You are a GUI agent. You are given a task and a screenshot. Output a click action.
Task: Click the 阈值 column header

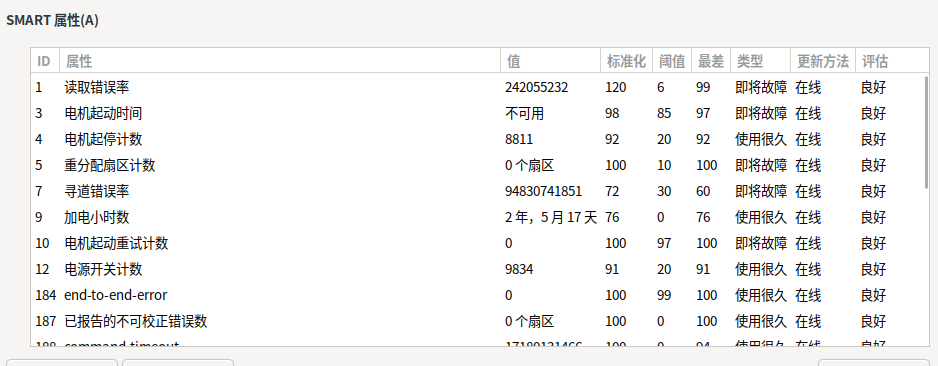(672, 61)
